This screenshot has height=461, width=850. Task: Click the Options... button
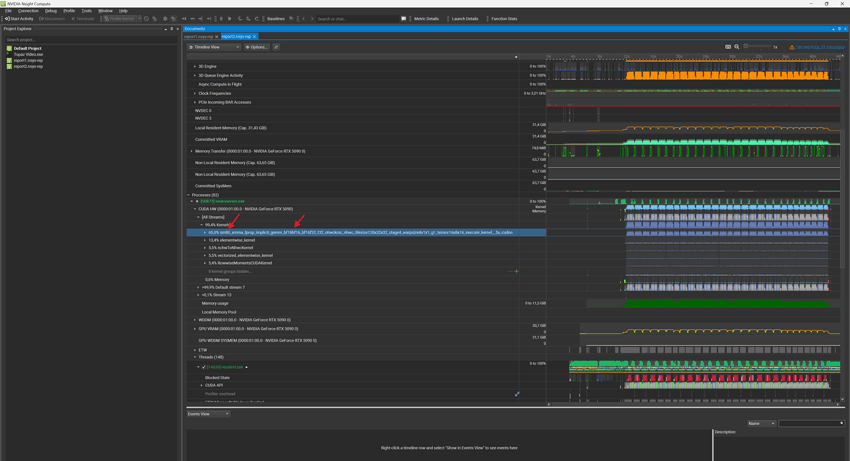coord(256,47)
